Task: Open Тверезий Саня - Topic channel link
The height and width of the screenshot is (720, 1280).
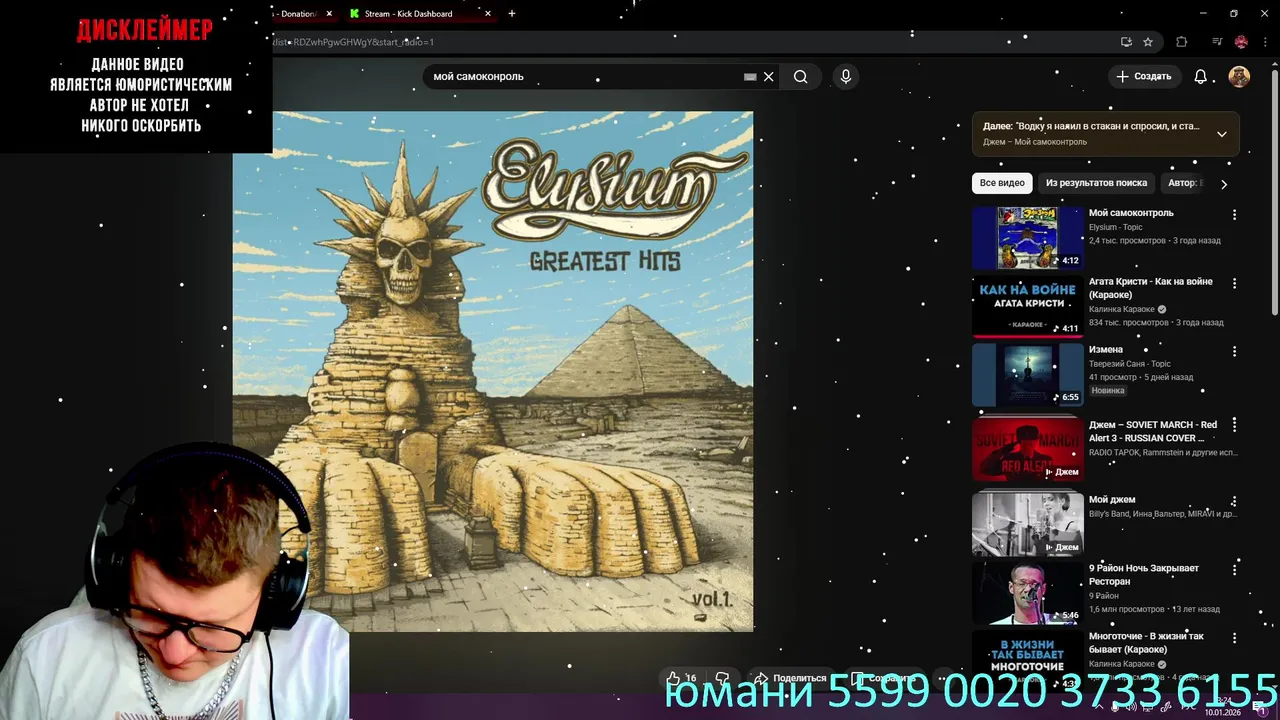Action: 1129,364
